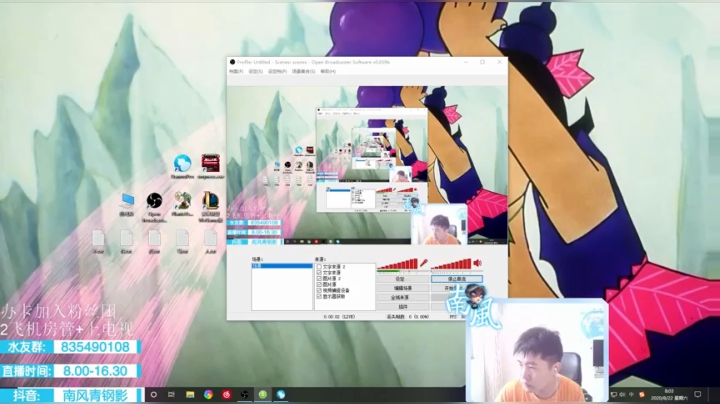Uncheck the 文字来源 source checkbox

(319, 273)
